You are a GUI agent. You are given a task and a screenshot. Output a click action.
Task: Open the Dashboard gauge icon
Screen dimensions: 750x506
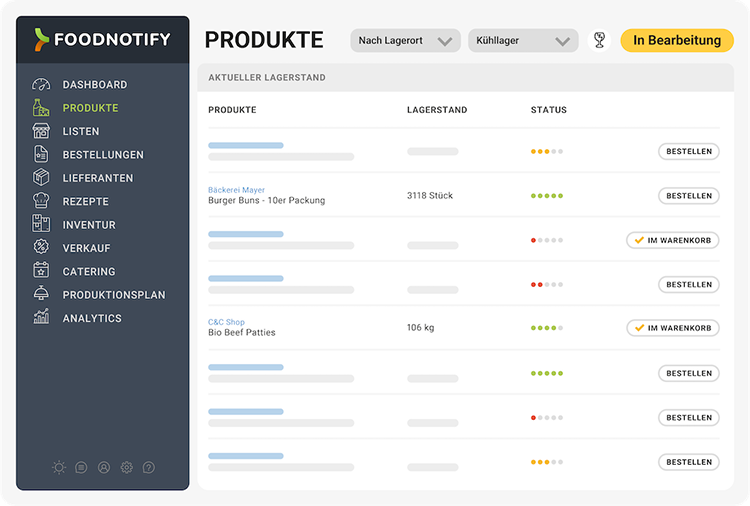41,85
